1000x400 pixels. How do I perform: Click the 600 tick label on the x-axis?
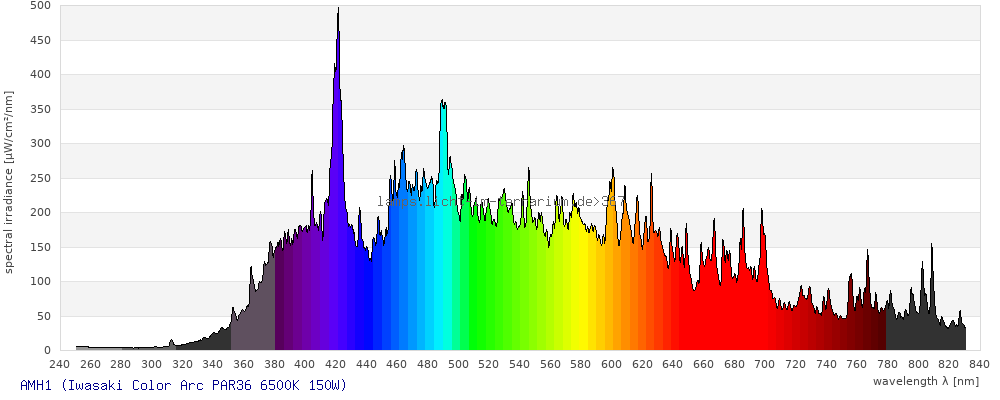click(611, 364)
